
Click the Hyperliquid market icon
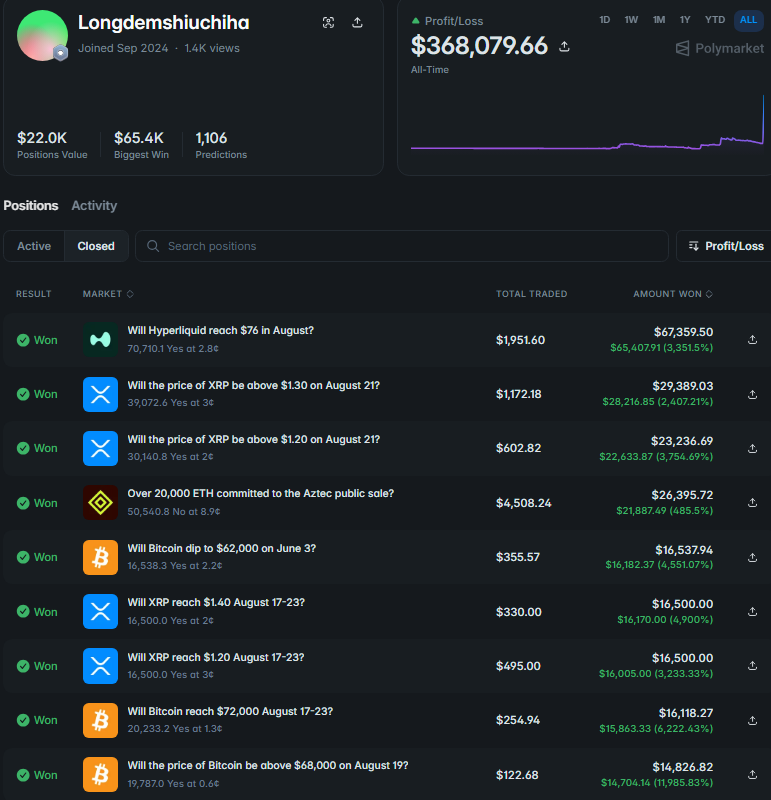(101, 340)
